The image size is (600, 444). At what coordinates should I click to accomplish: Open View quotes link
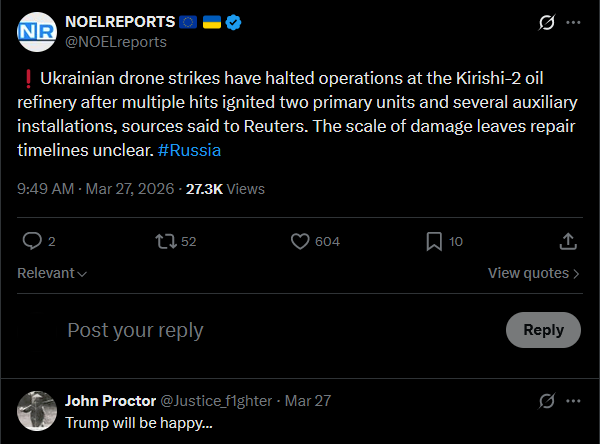click(533, 273)
